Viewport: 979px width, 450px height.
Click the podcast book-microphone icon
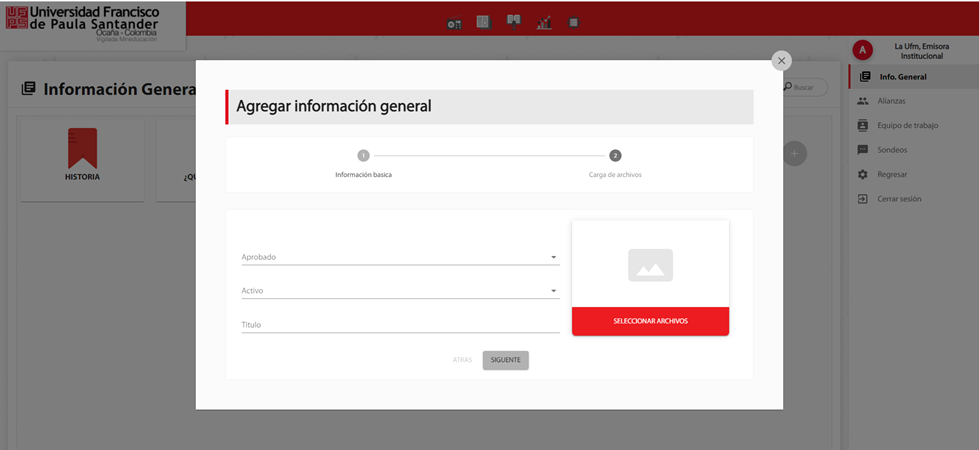coord(513,21)
